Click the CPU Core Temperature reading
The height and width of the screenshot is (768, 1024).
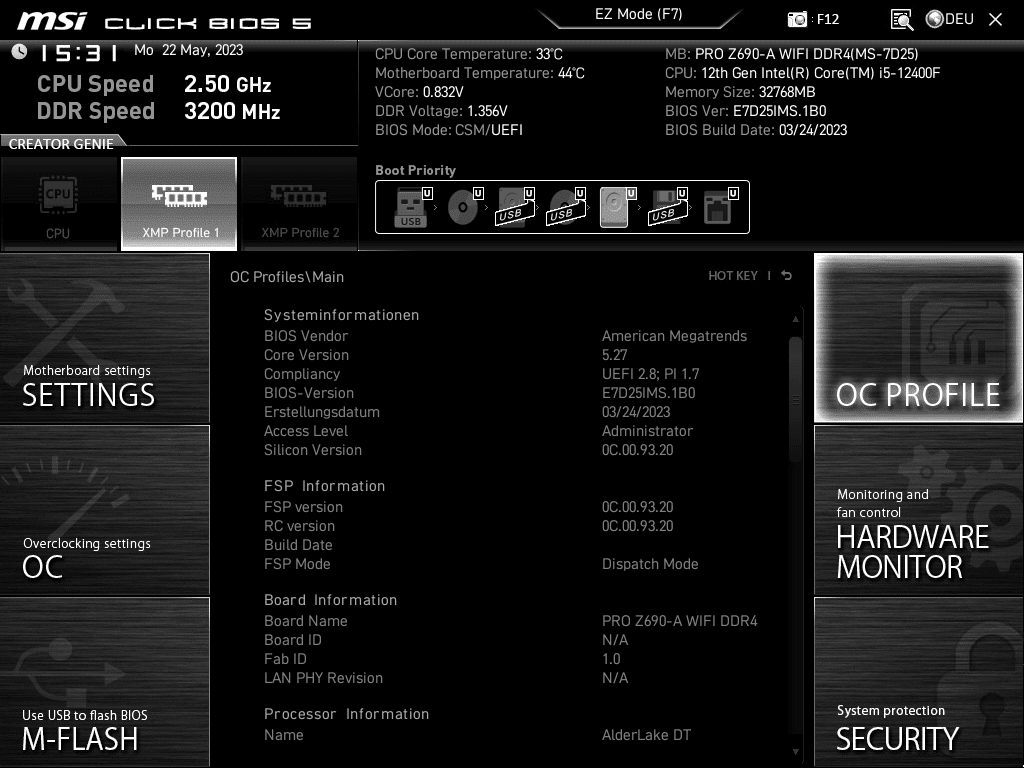[468, 54]
